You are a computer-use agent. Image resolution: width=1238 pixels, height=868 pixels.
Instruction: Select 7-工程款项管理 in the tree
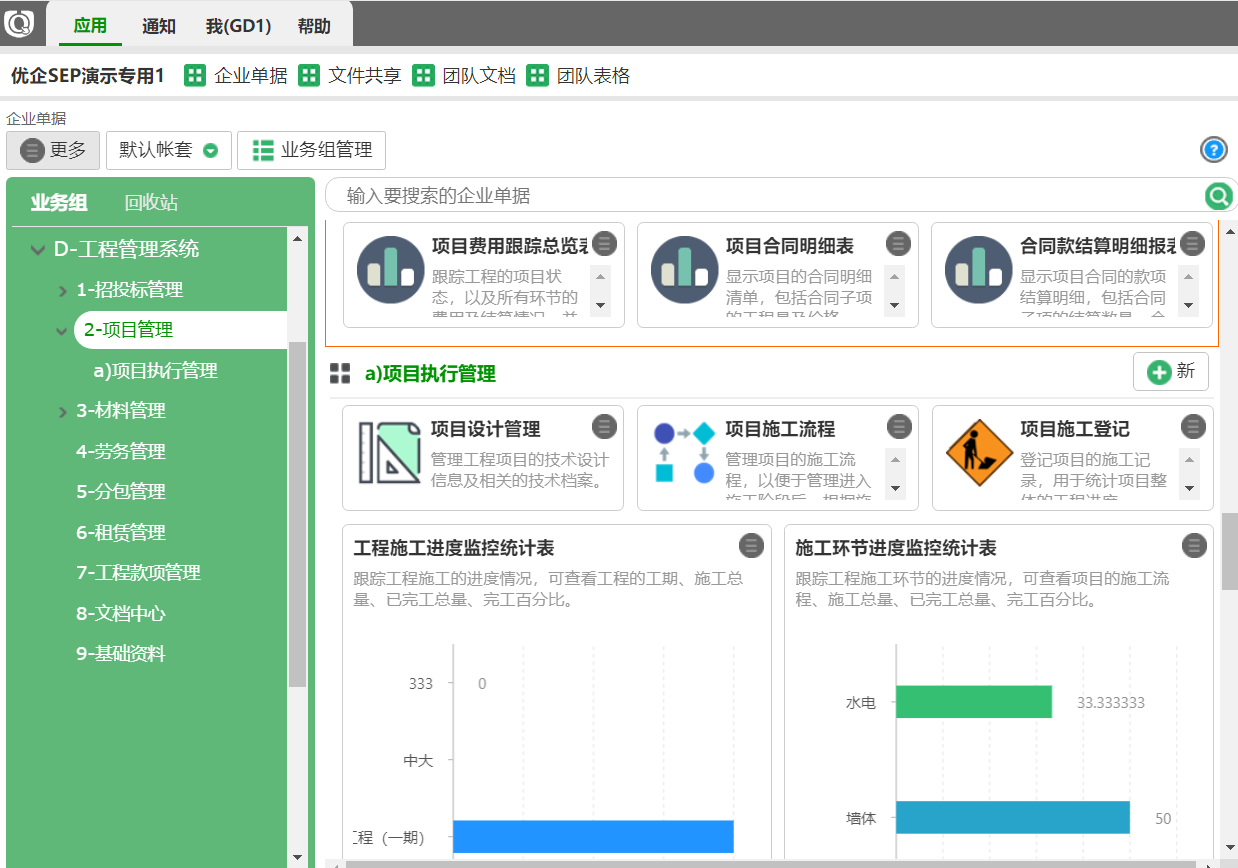(139, 573)
